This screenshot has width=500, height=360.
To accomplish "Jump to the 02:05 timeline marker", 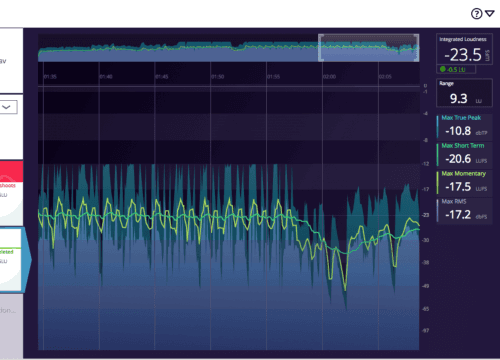I will coord(385,77).
